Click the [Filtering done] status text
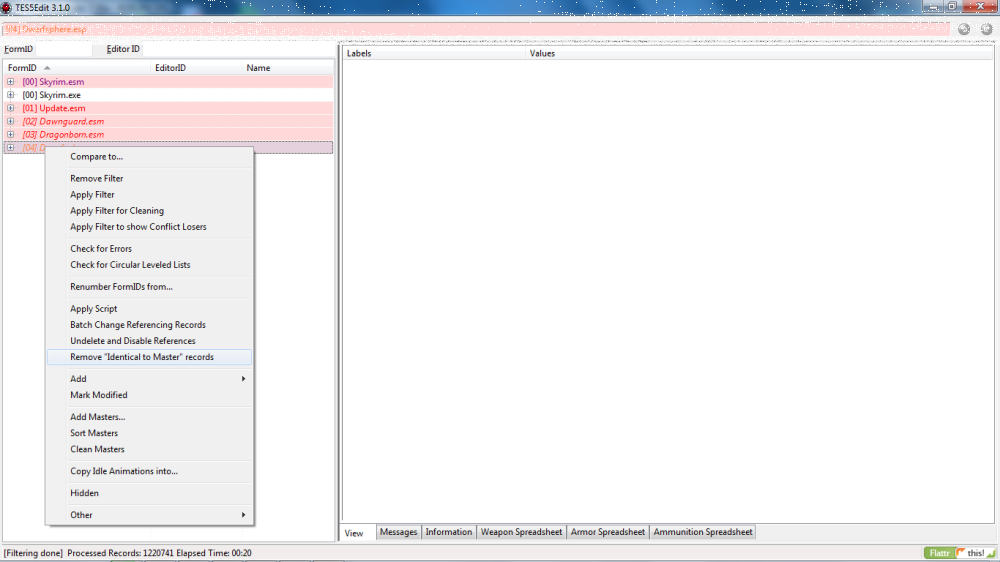Image resolution: width=1000 pixels, height=562 pixels. [33, 553]
